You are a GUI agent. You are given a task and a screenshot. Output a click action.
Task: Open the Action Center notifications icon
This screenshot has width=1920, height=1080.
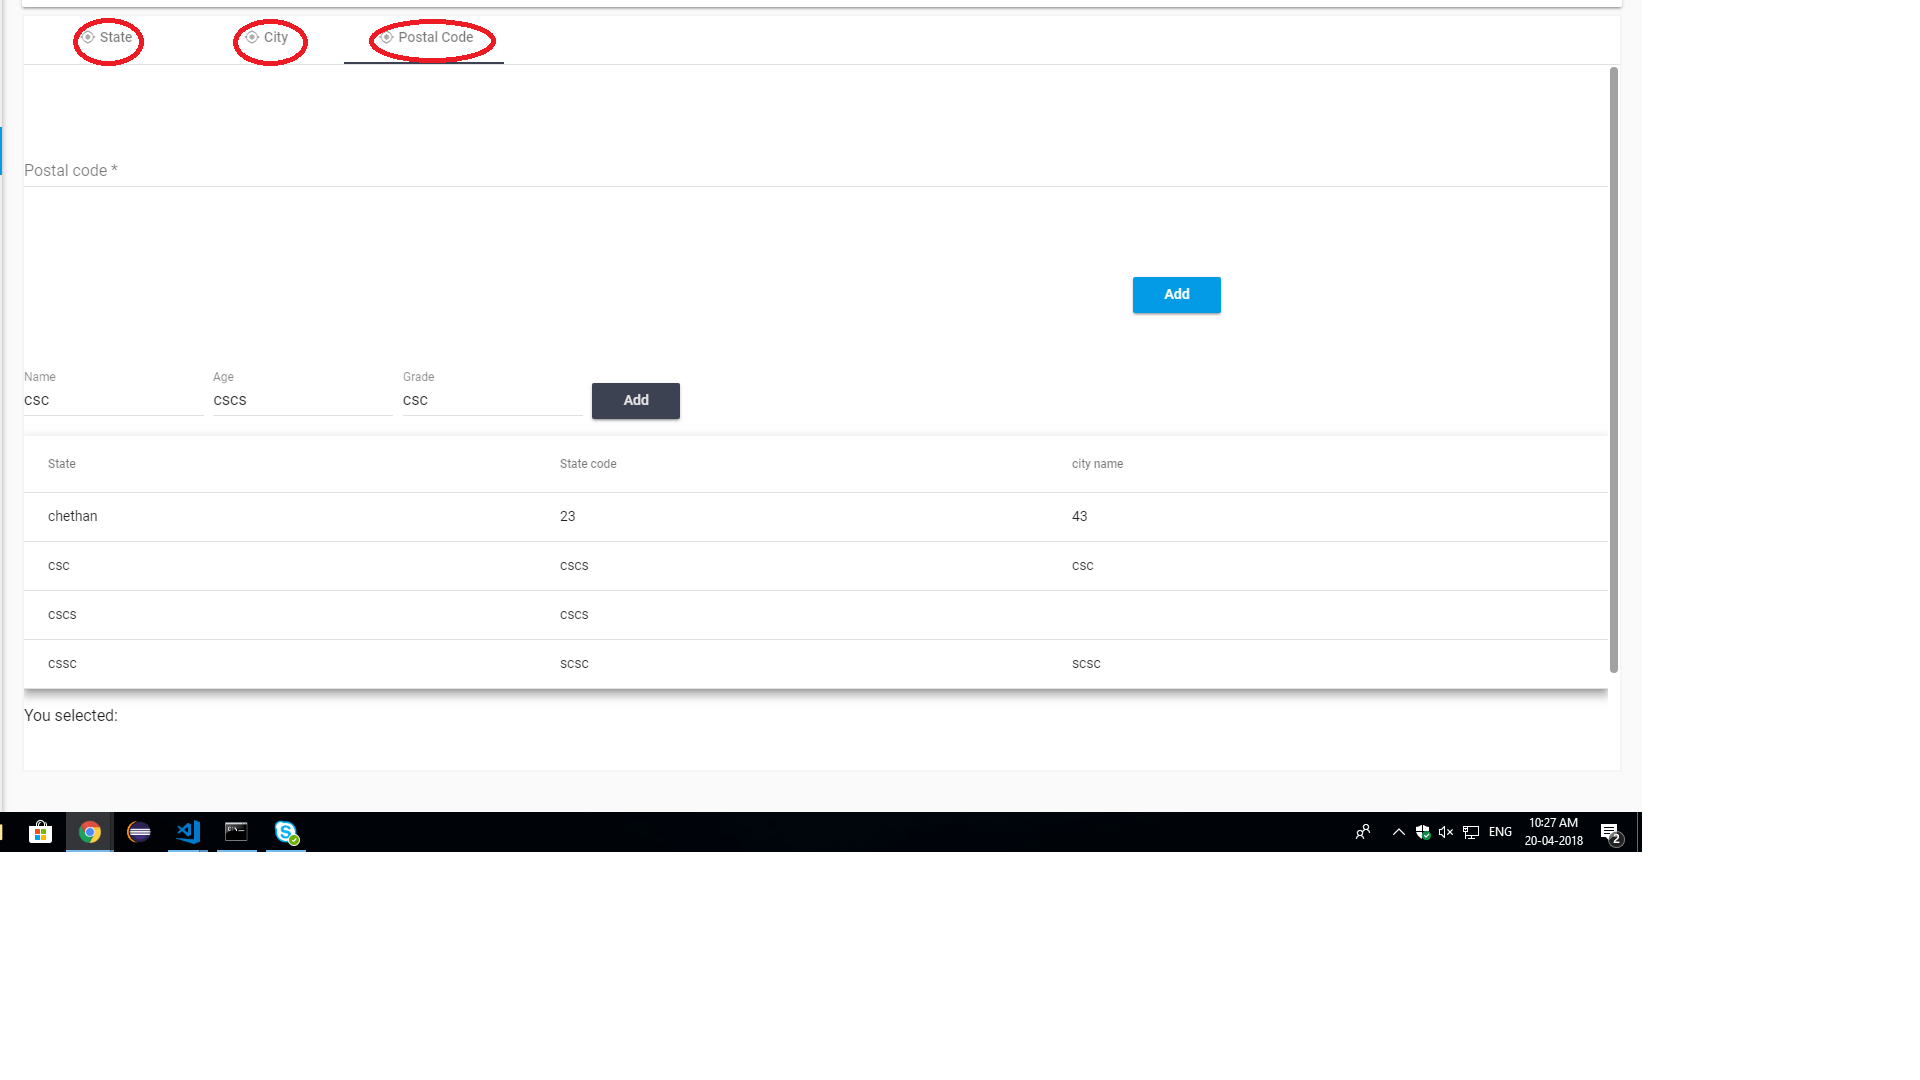pyautogui.click(x=1610, y=832)
